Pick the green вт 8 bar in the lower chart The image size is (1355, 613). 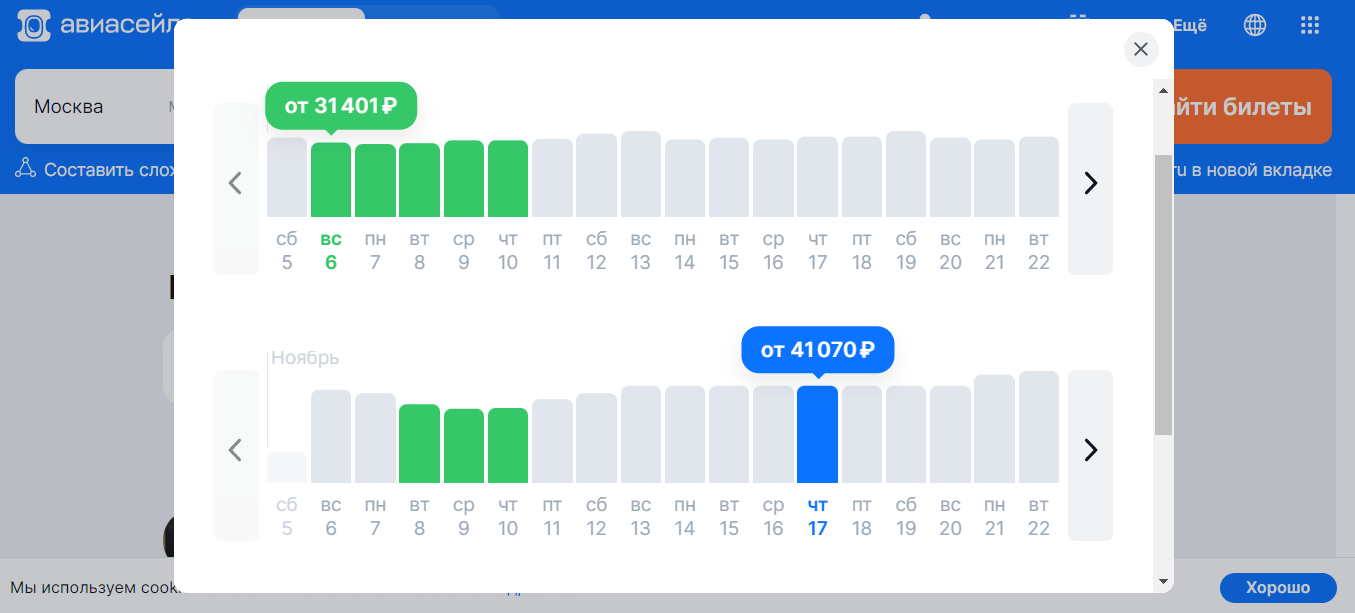click(x=419, y=444)
